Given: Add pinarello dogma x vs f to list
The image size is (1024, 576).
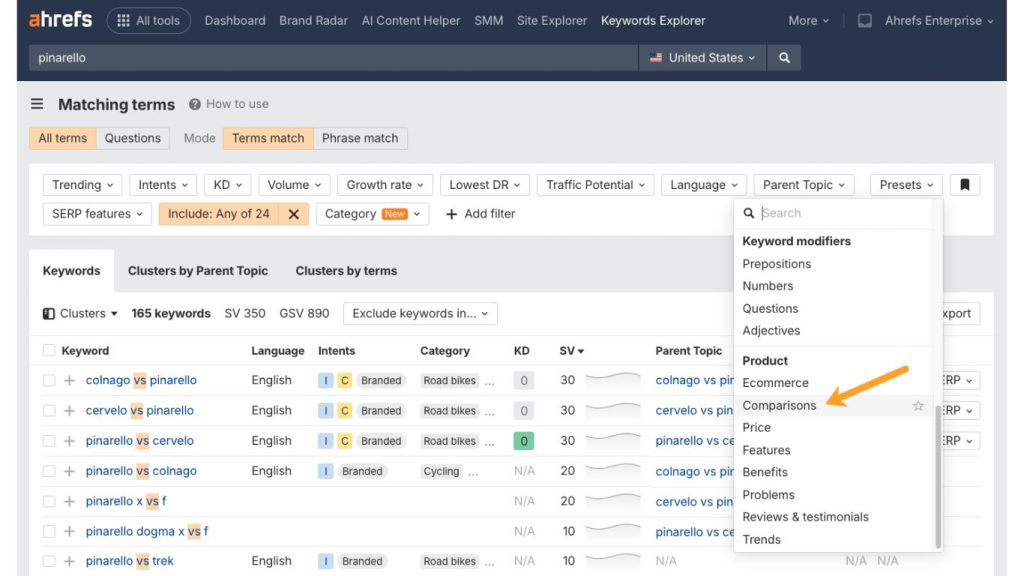Looking at the screenshot, I should click(x=69, y=531).
